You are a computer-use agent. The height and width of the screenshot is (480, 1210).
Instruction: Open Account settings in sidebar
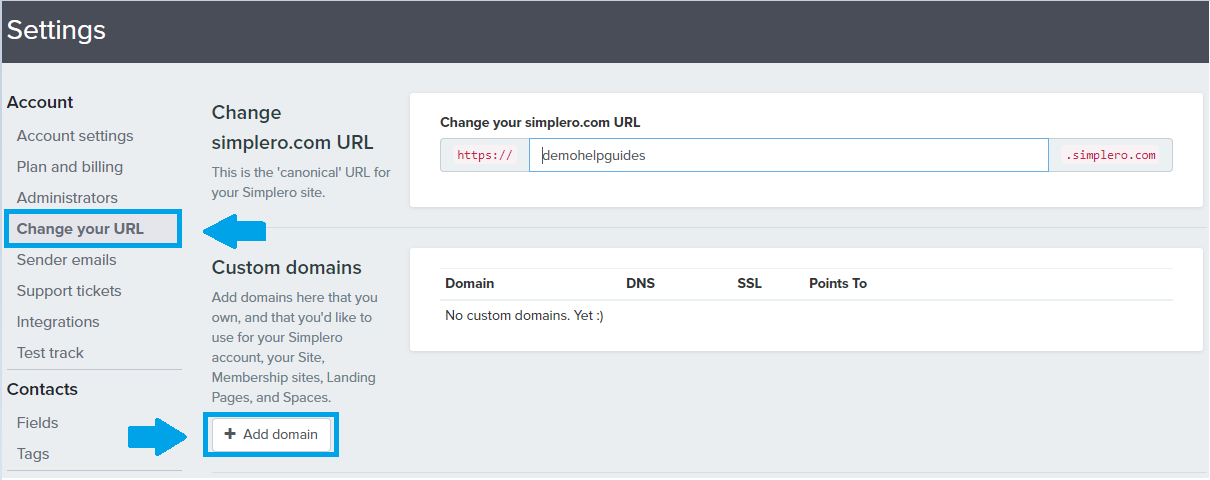(x=75, y=136)
